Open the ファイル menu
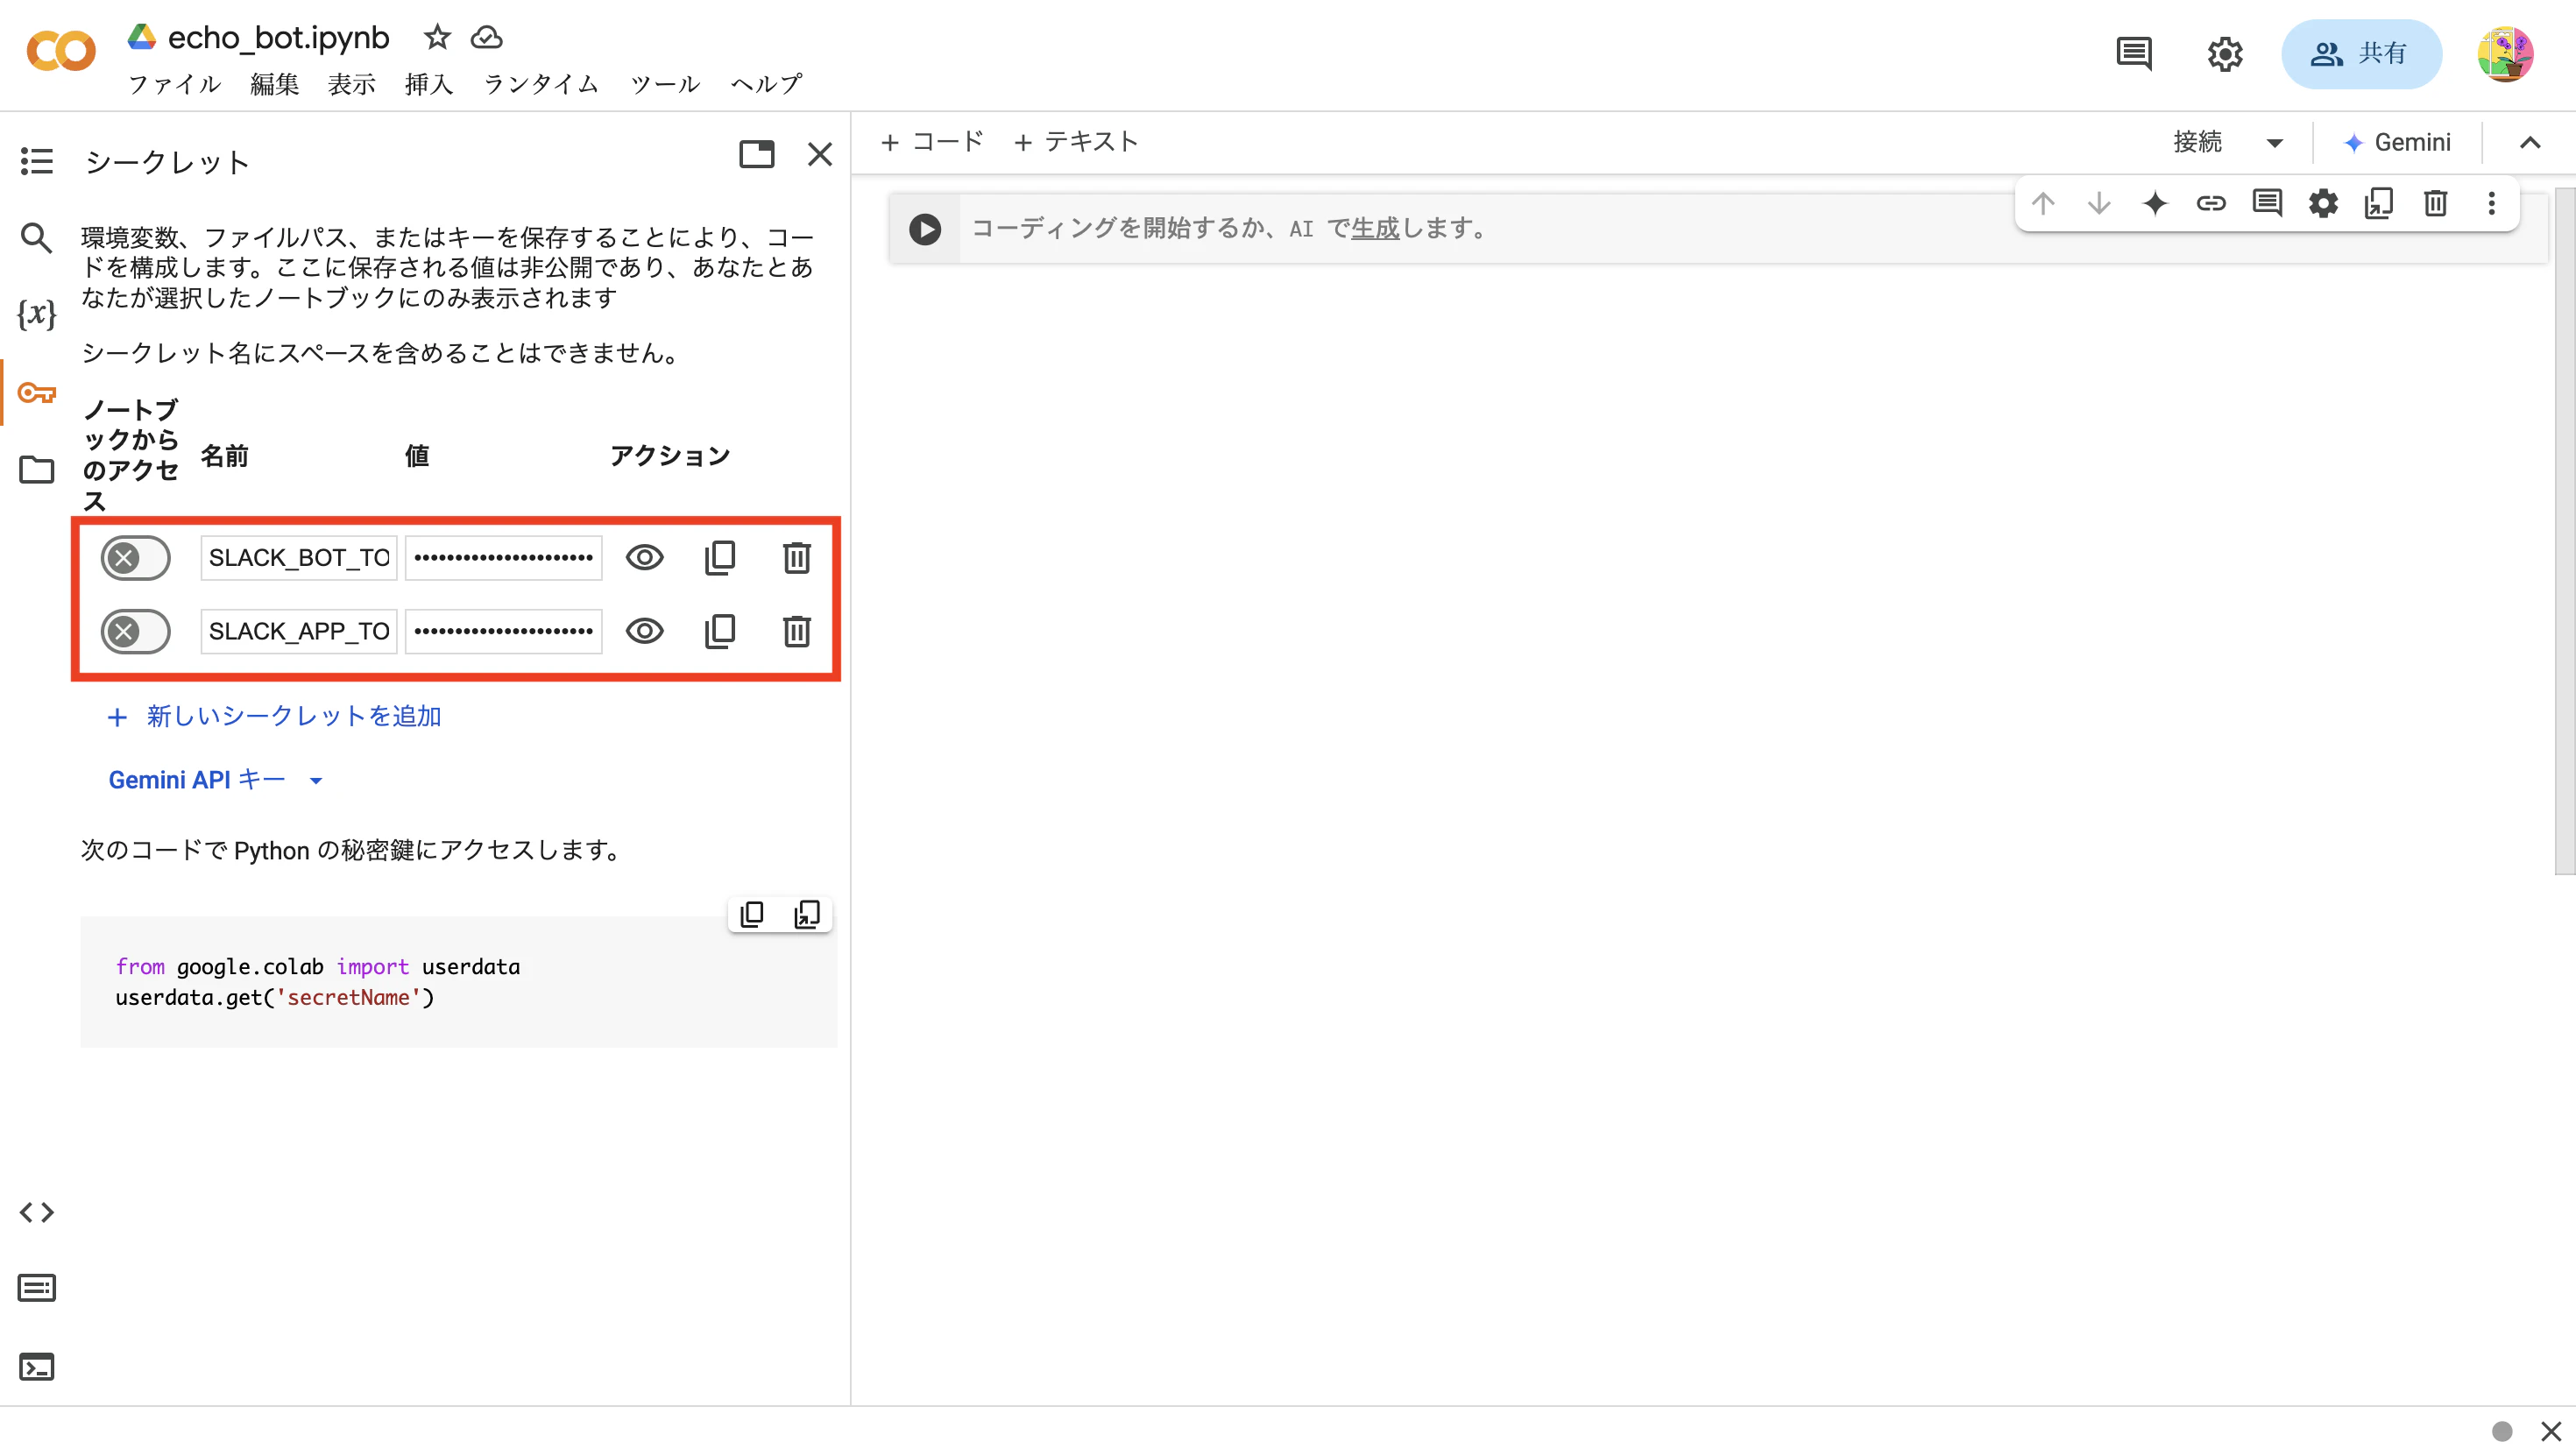 point(175,84)
